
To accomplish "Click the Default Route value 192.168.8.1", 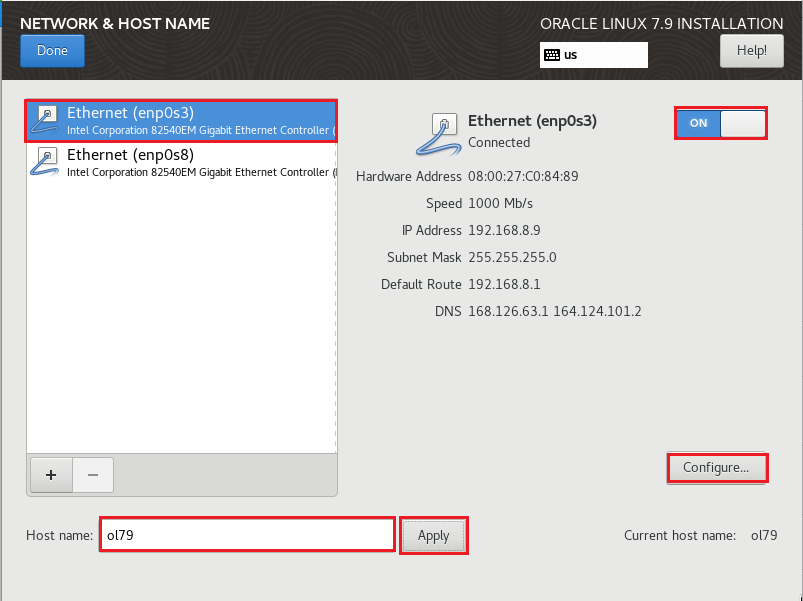I will point(504,284).
